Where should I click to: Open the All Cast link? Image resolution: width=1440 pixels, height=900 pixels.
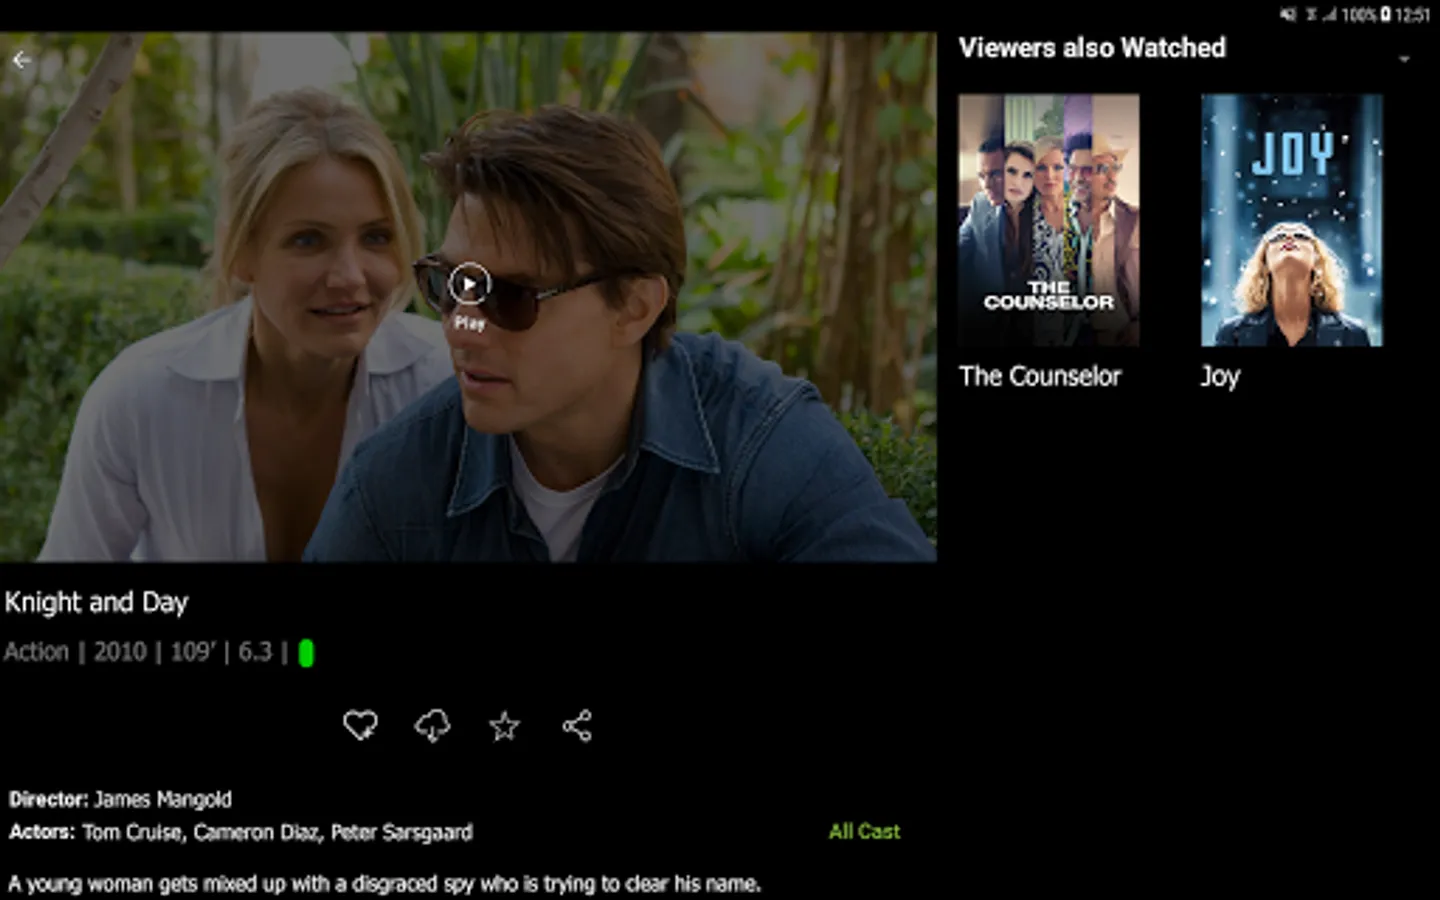864,831
